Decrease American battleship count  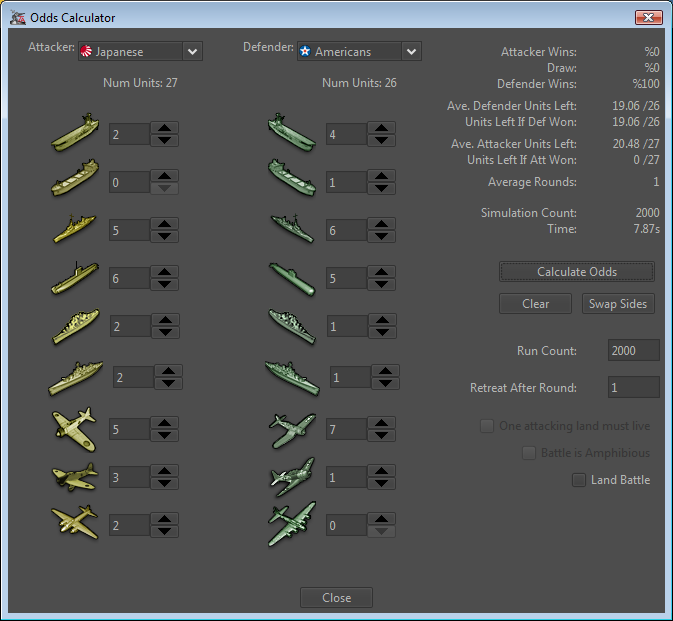[x=385, y=384]
